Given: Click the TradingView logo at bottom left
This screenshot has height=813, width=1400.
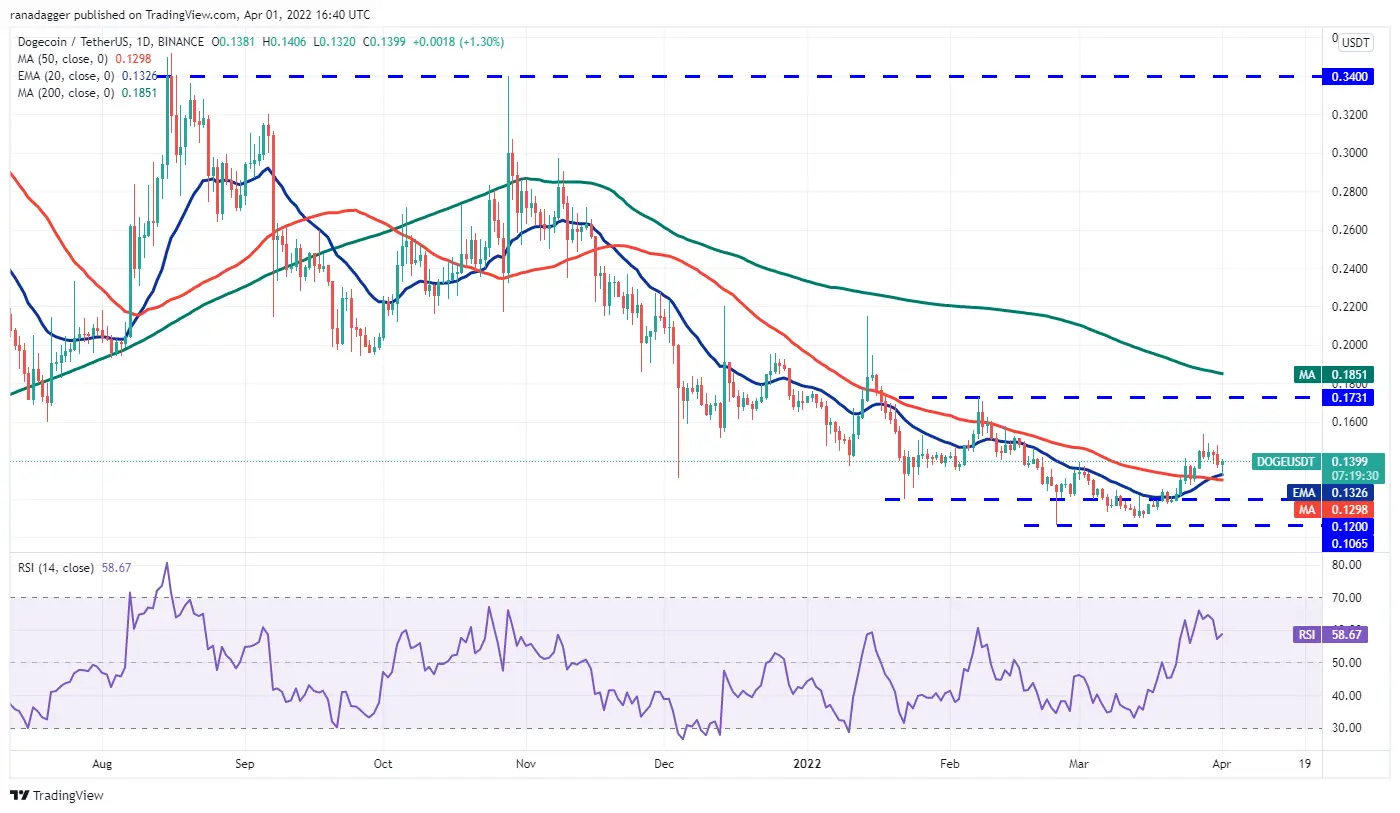Looking at the screenshot, I should pos(57,795).
